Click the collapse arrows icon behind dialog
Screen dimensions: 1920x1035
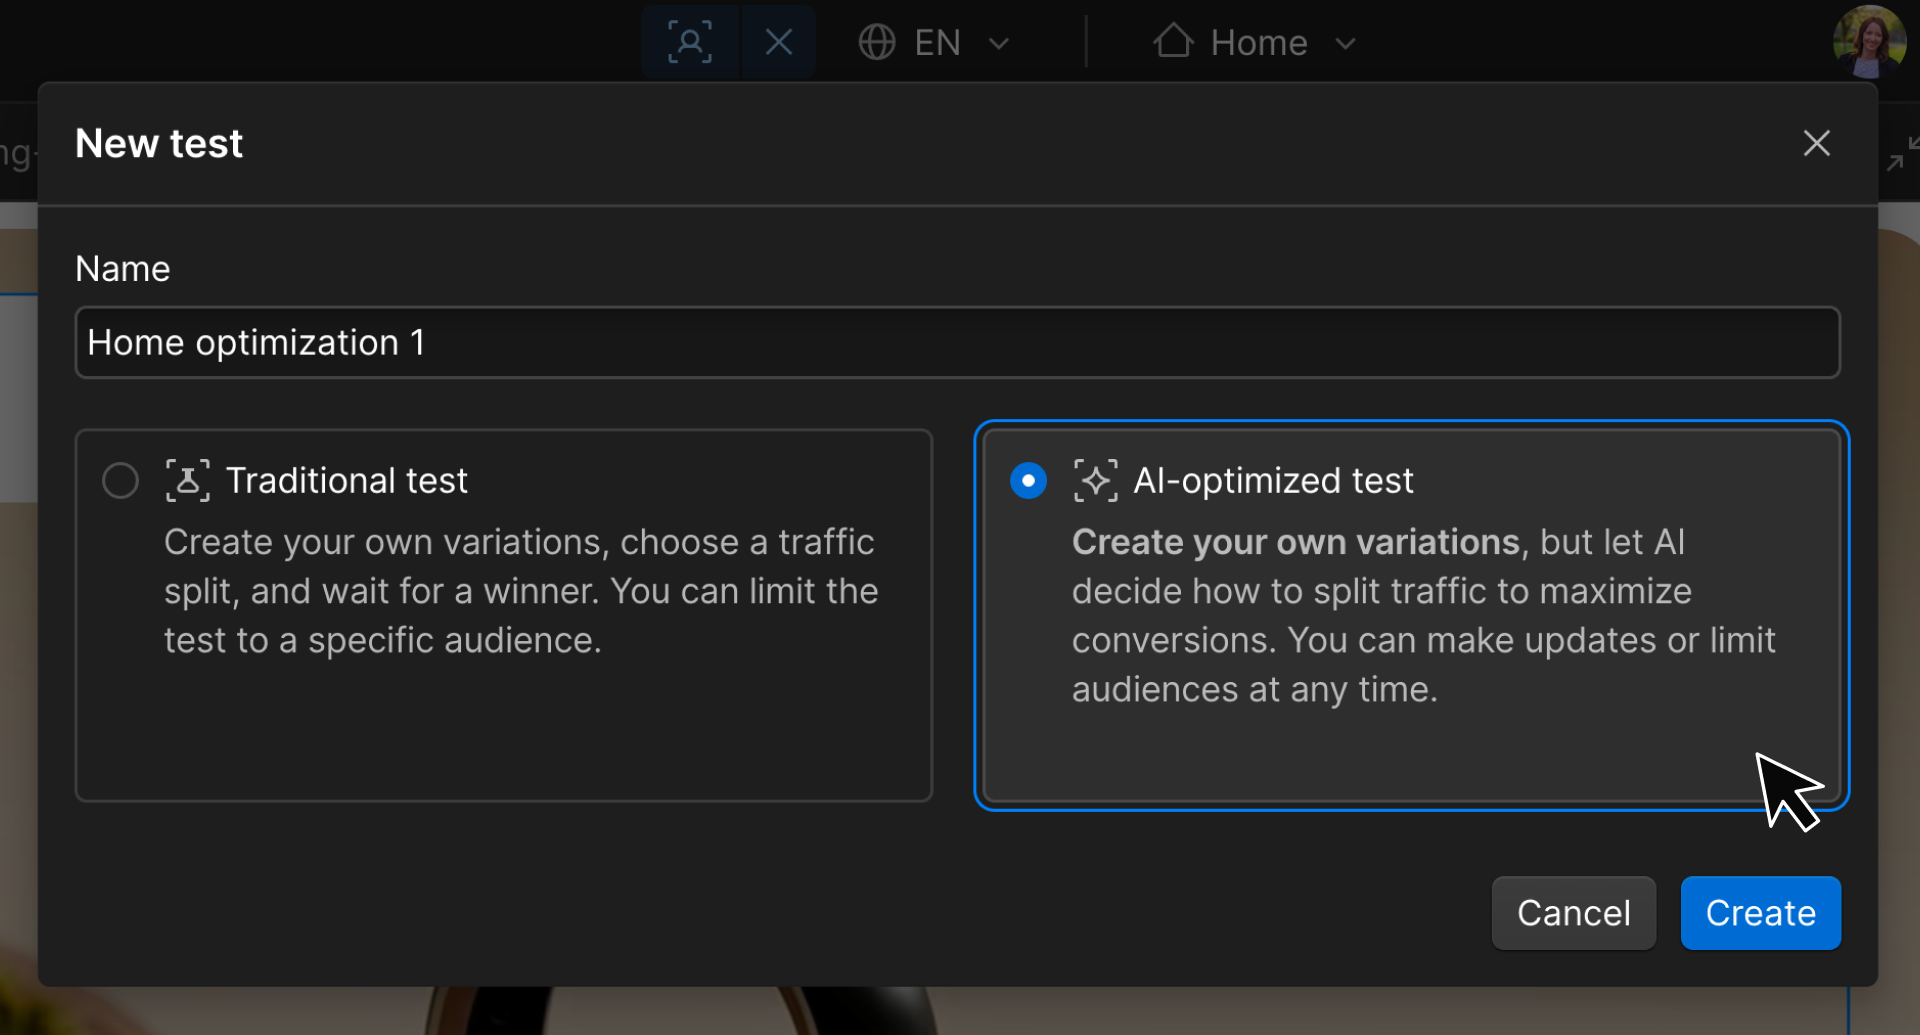[x=1902, y=153]
